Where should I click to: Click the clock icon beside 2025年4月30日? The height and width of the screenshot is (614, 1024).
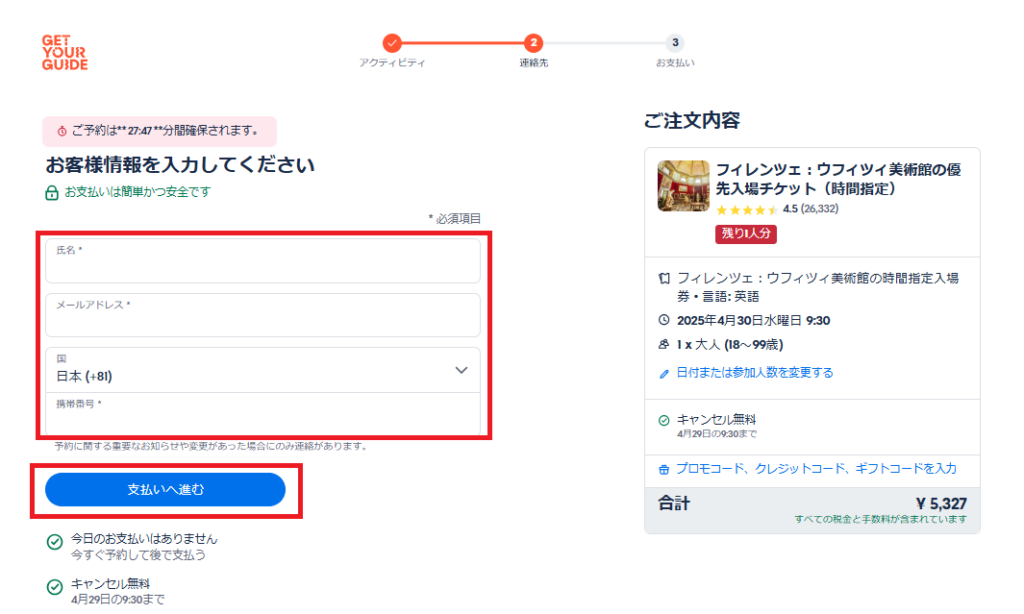click(664, 320)
